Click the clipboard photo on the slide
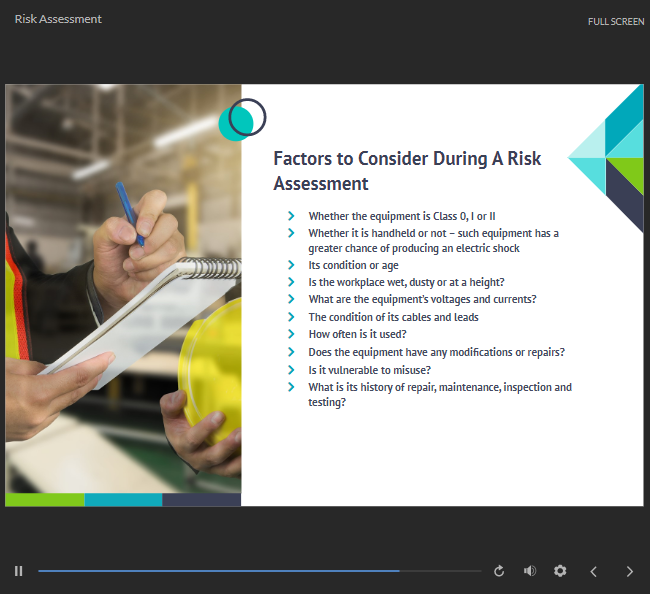 tap(123, 288)
